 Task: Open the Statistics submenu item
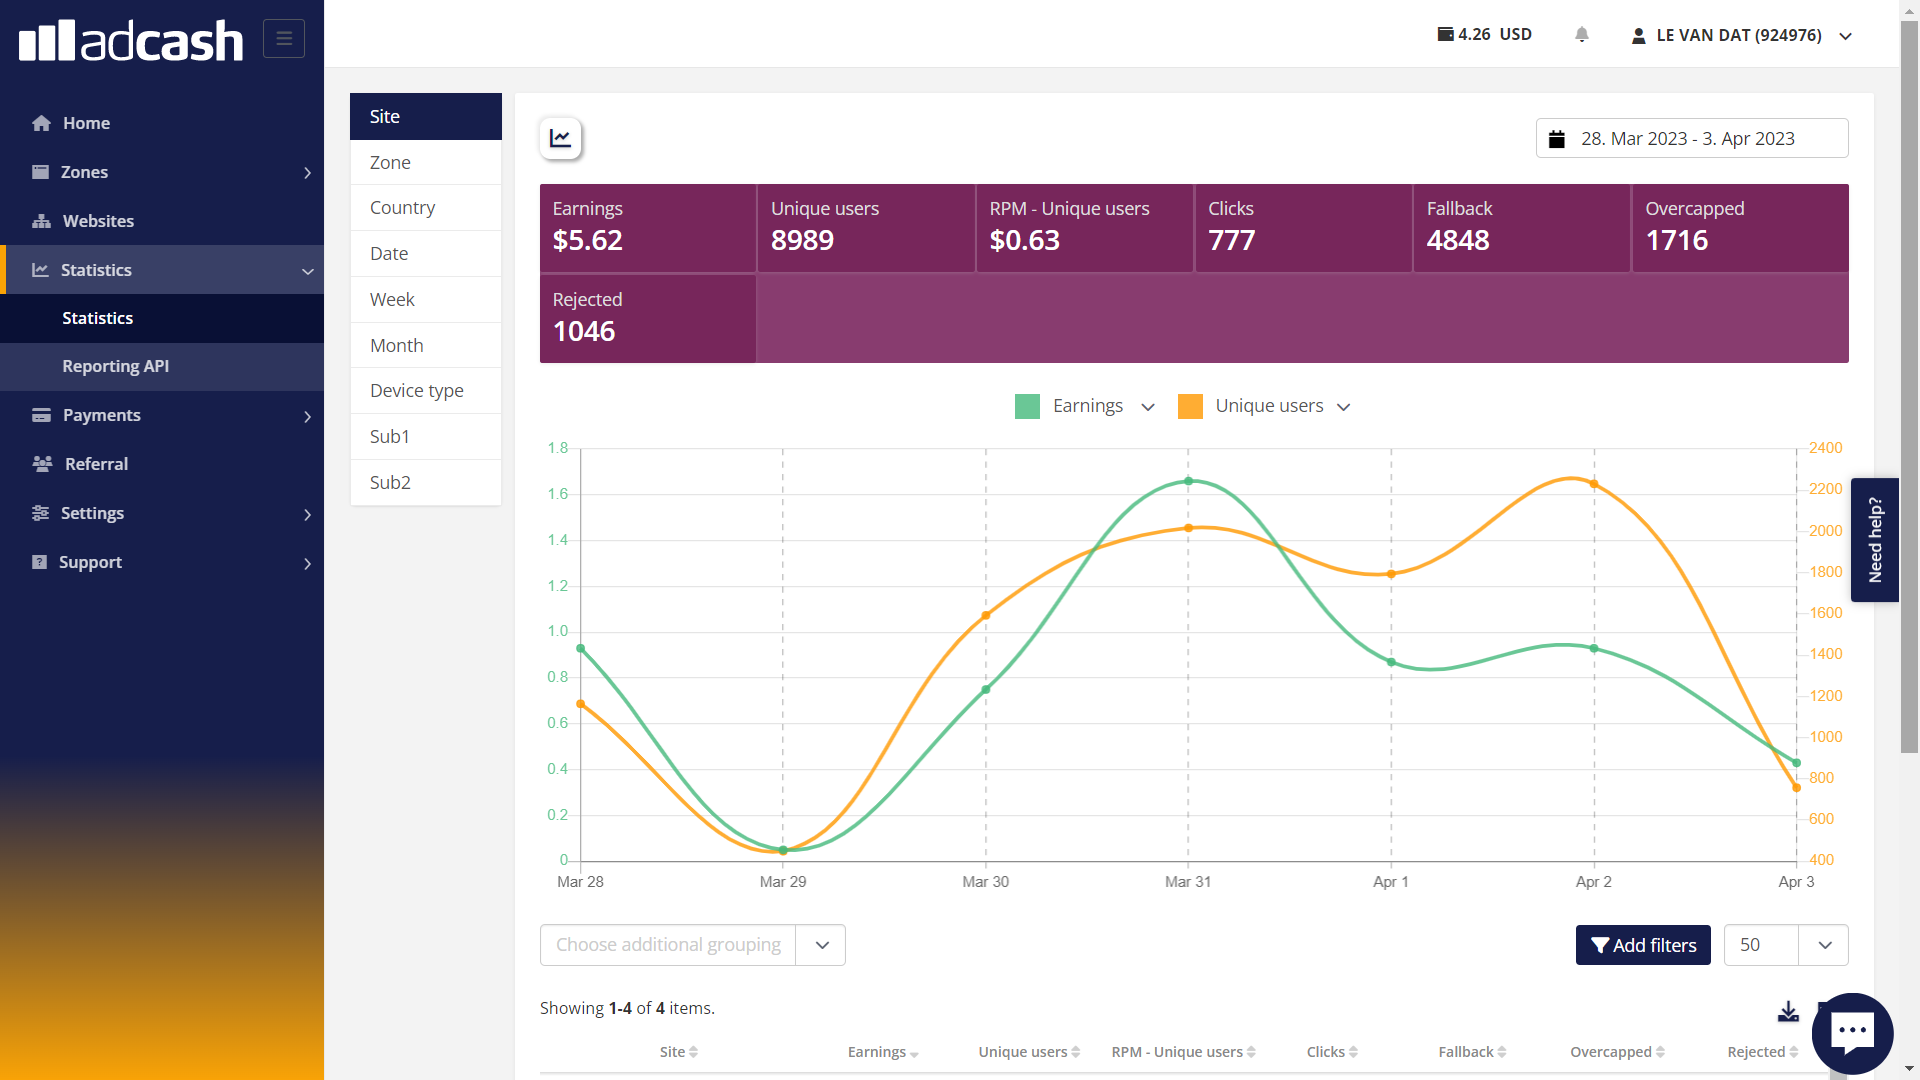162,318
